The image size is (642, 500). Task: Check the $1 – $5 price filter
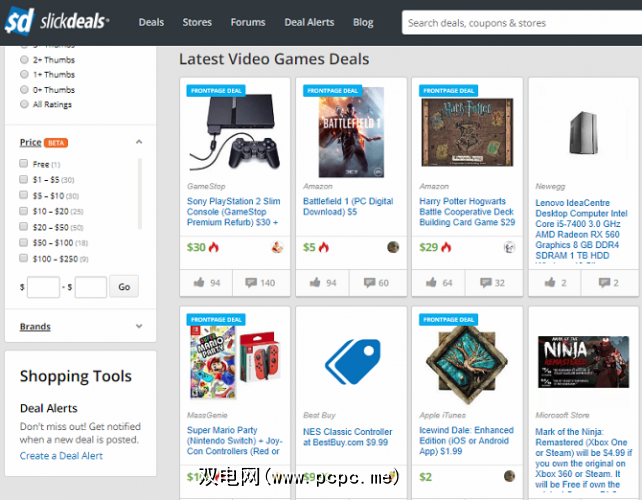(x=24, y=179)
